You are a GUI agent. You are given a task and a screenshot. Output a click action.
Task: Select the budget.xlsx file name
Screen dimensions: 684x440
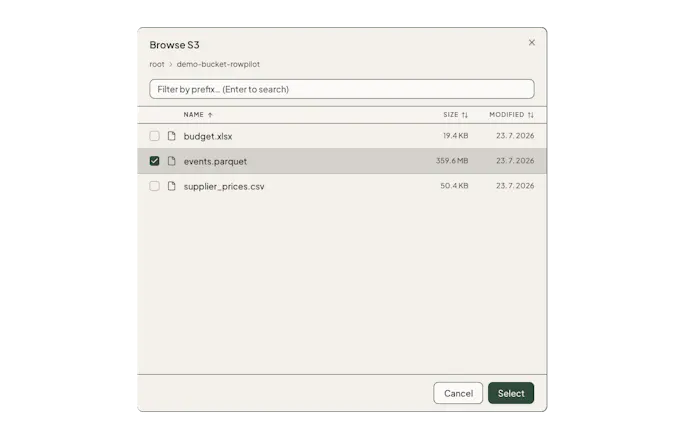(x=208, y=136)
